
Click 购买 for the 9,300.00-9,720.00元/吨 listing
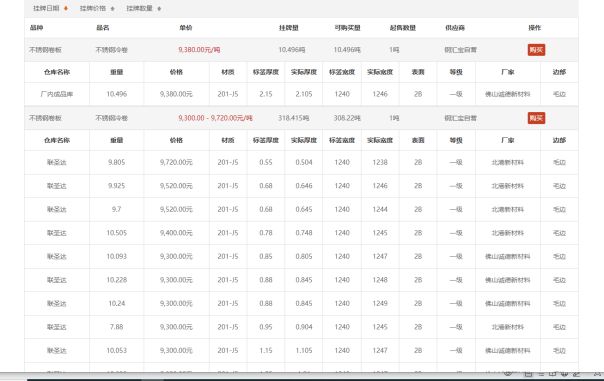click(x=536, y=118)
